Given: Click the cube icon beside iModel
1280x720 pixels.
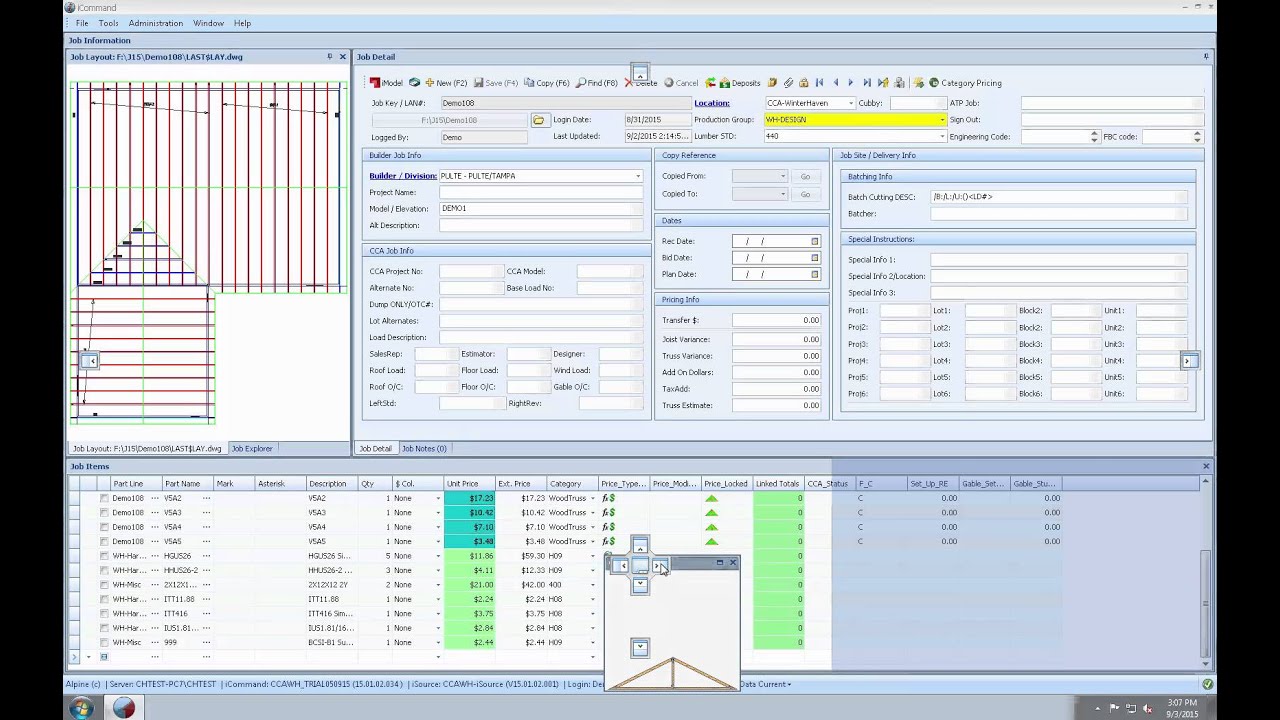Looking at the screenshot, I should pyautogui.click(x=414, y=83).
